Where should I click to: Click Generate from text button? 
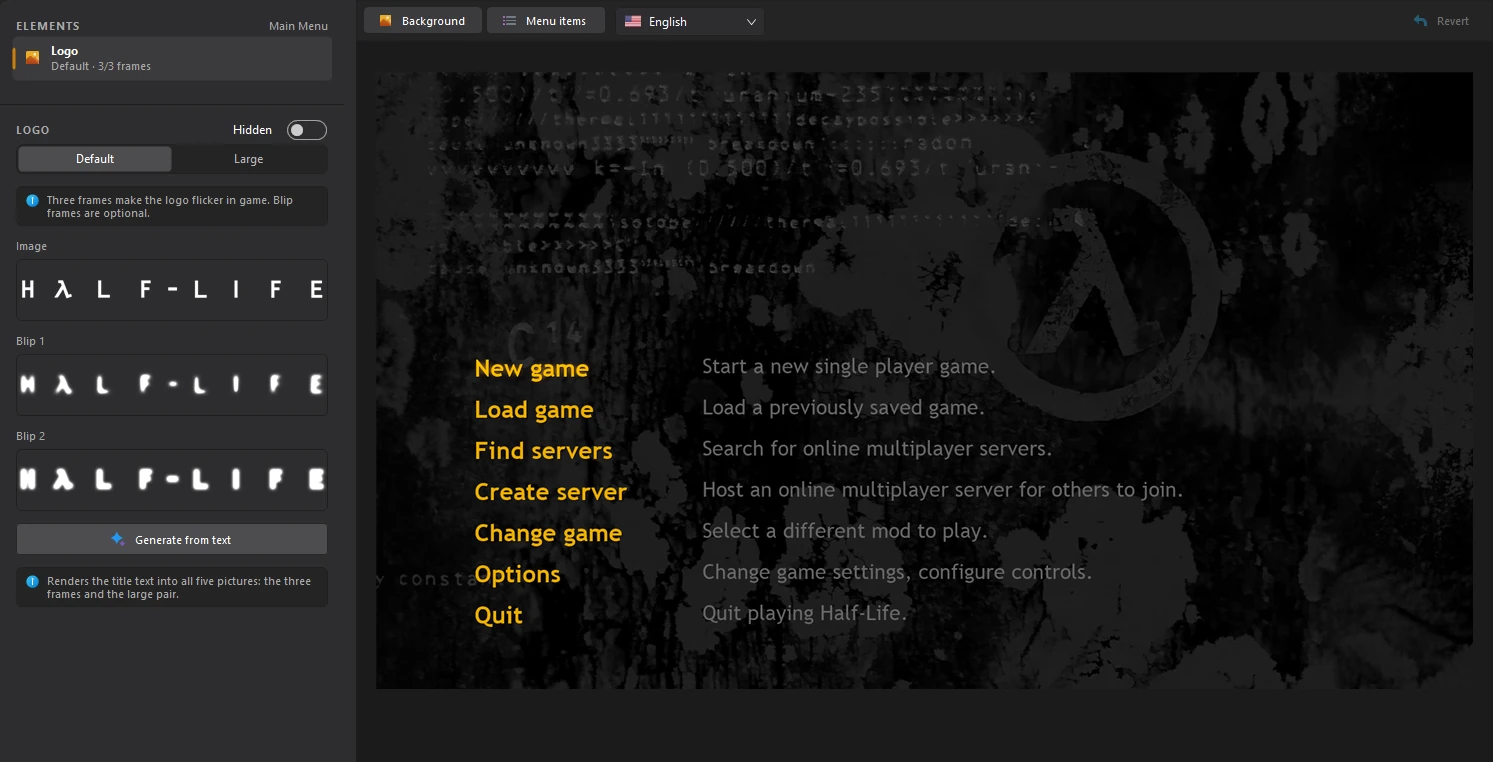[172, 539]
